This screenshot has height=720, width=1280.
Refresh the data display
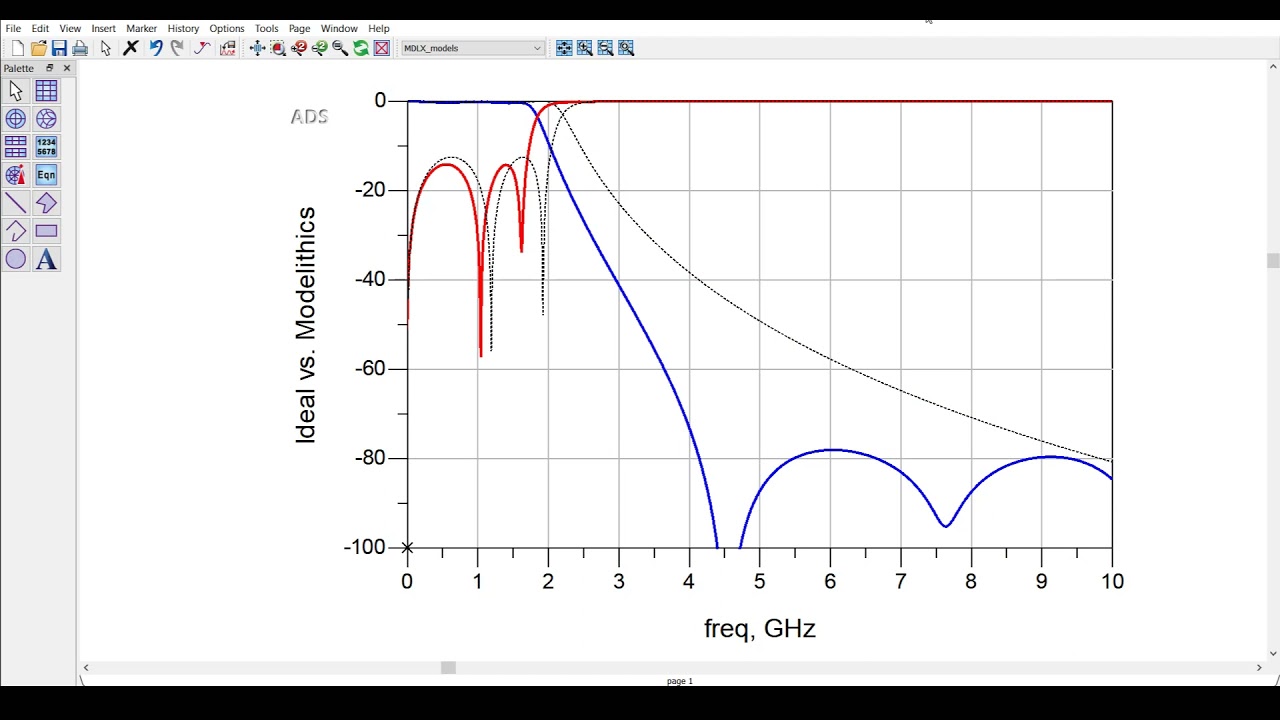tap(361, 48)
